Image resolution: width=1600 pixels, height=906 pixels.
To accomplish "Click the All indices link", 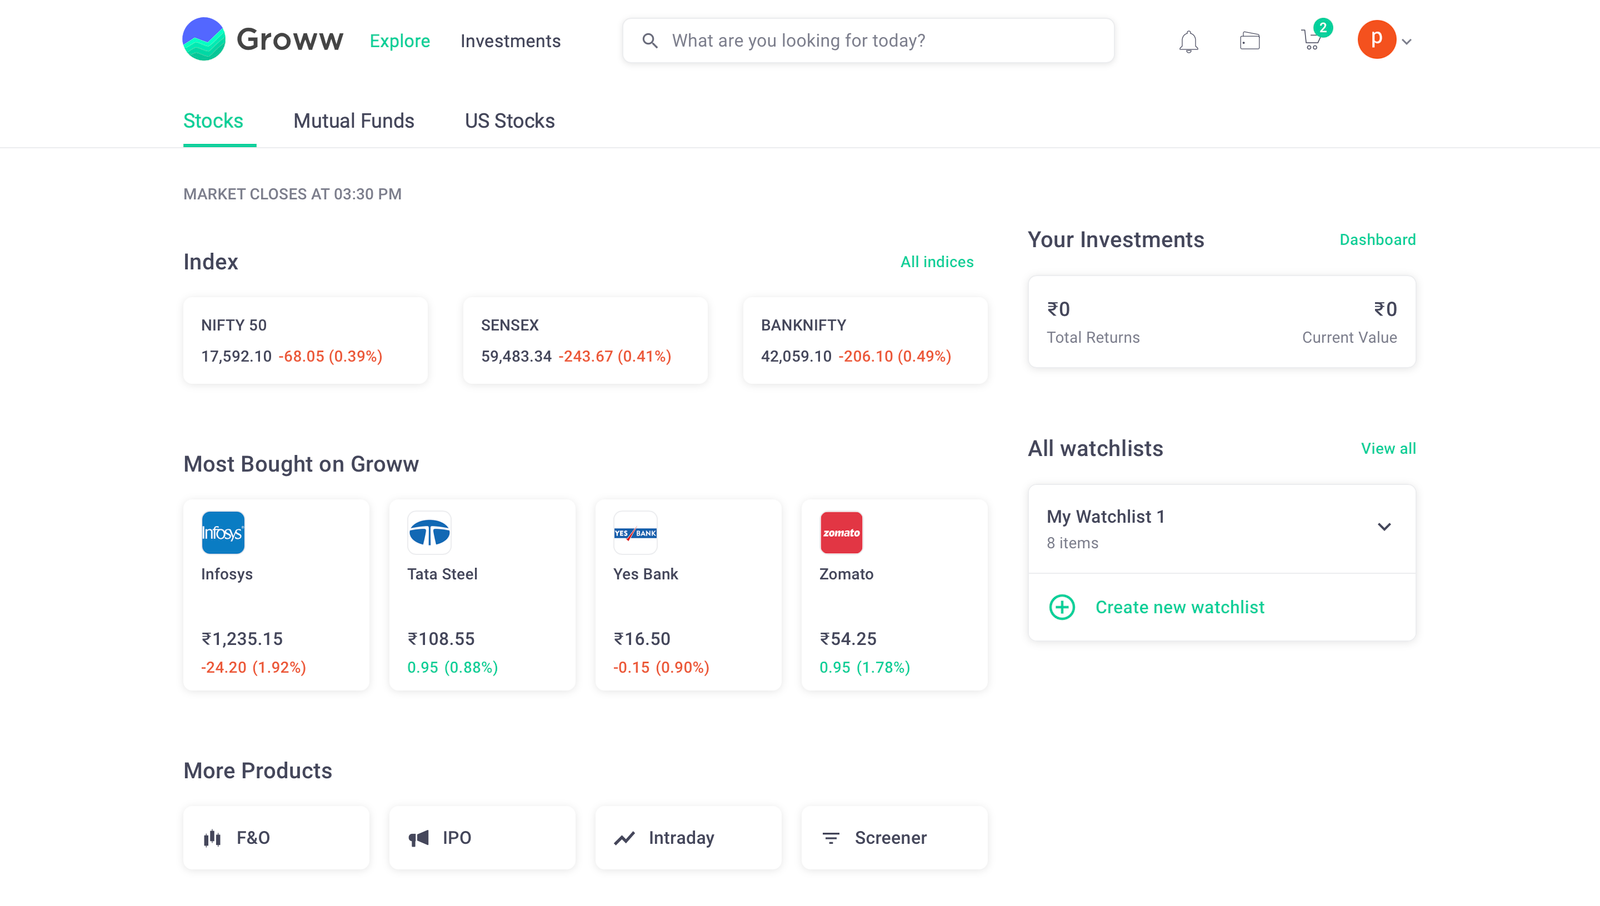I will coord(937,262).
